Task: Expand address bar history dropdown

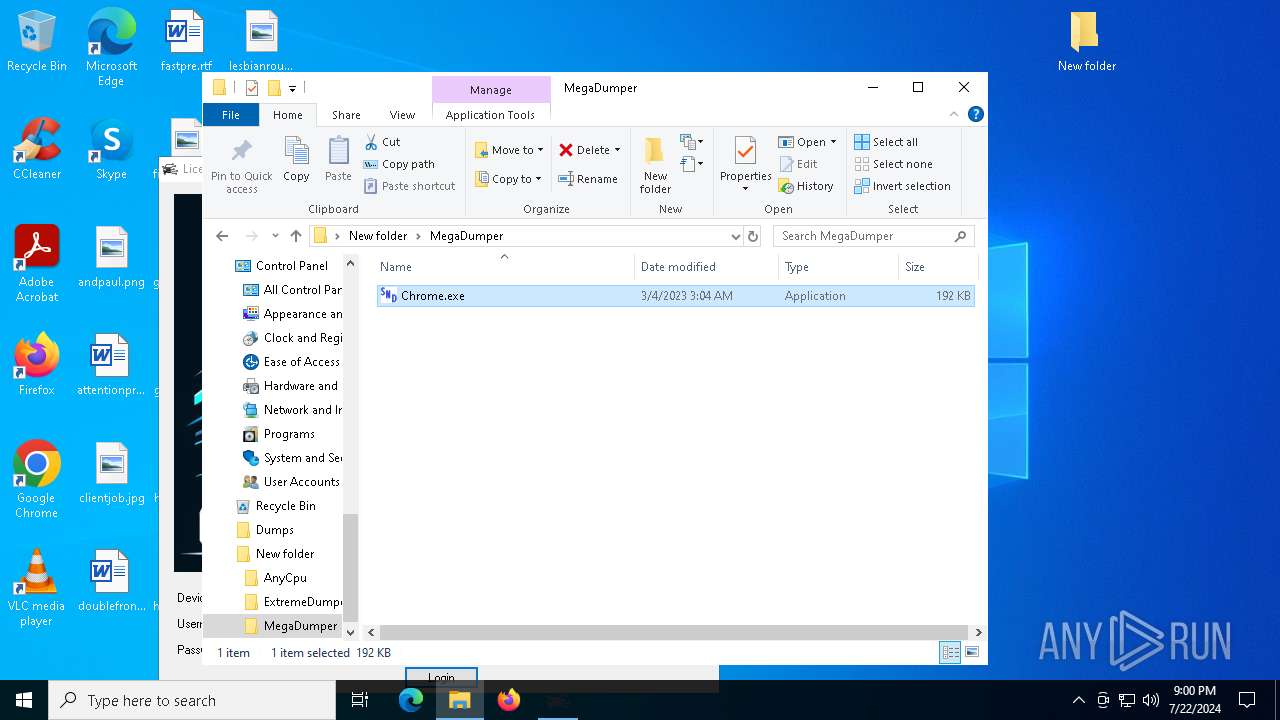Action: click(x=736, y=236)
